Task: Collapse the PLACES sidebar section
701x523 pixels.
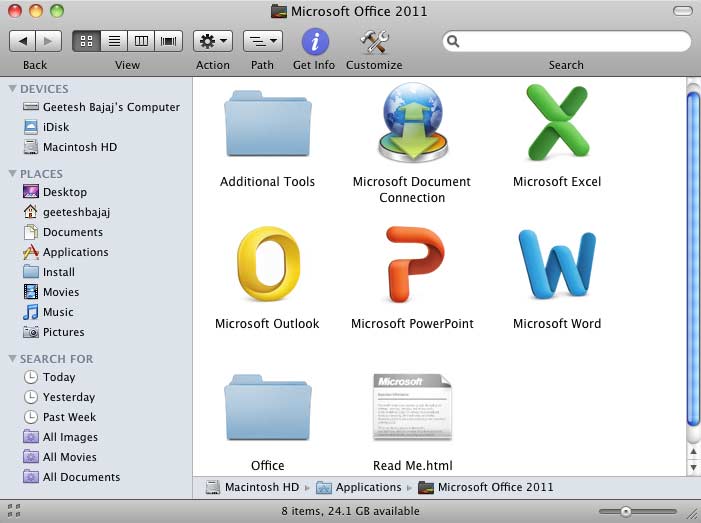Action: coord(13,173)
